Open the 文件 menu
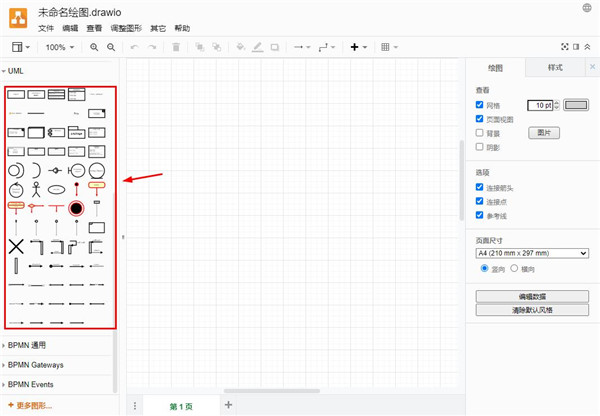Image resolution: width=600 pixels, height=416 pixels. (46, 28)
